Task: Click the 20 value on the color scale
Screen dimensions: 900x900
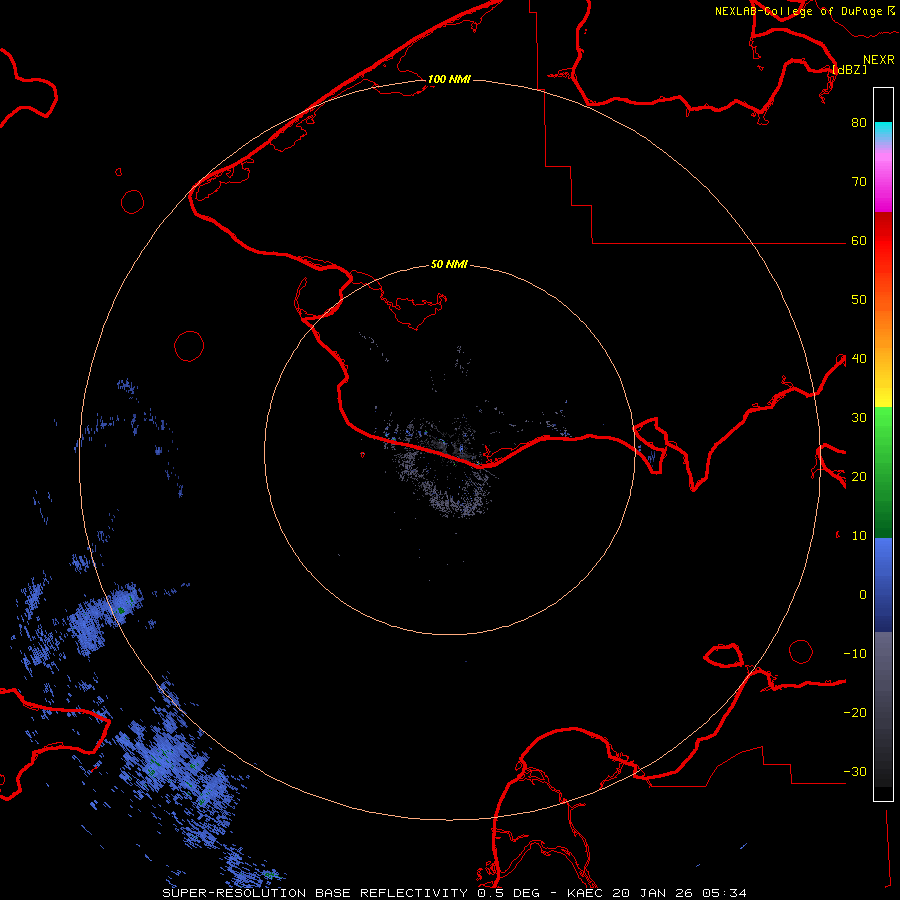Action: [x=859, y=477]
